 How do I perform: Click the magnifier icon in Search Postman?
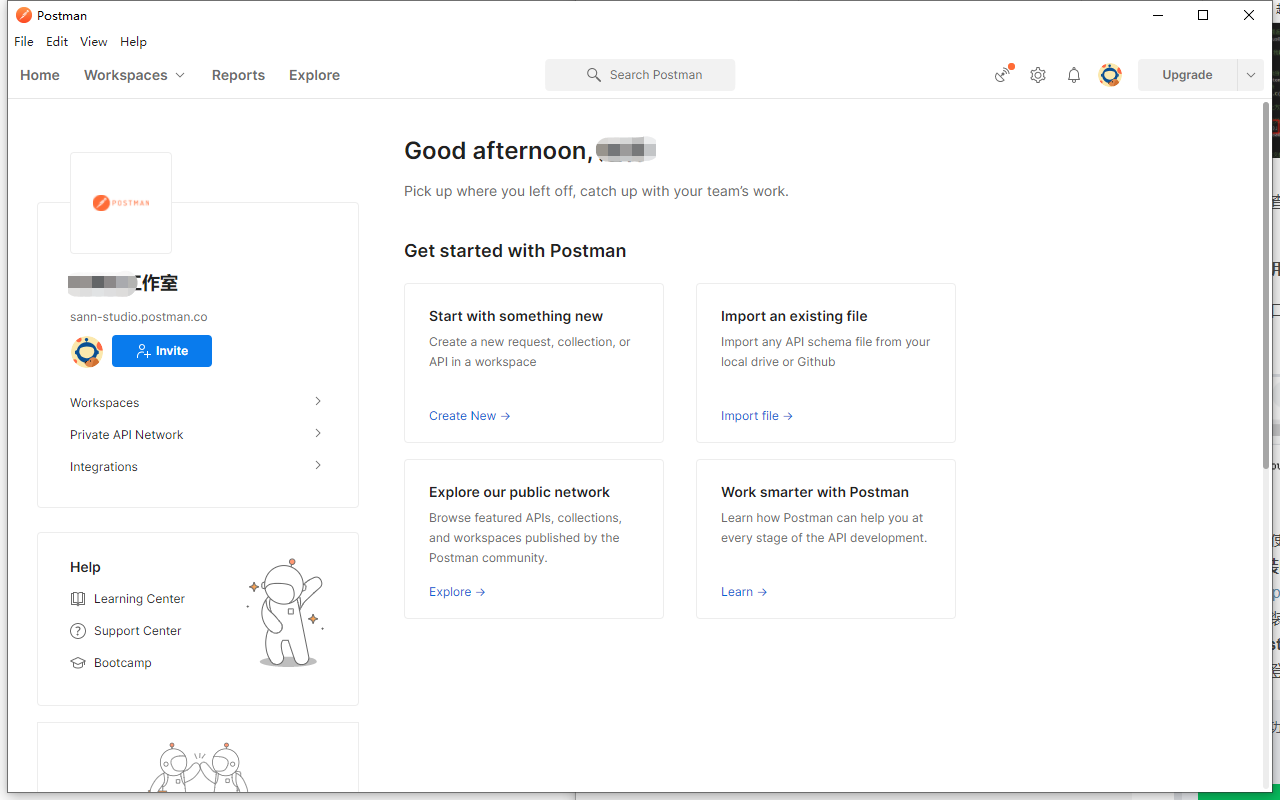click(594, 75)
